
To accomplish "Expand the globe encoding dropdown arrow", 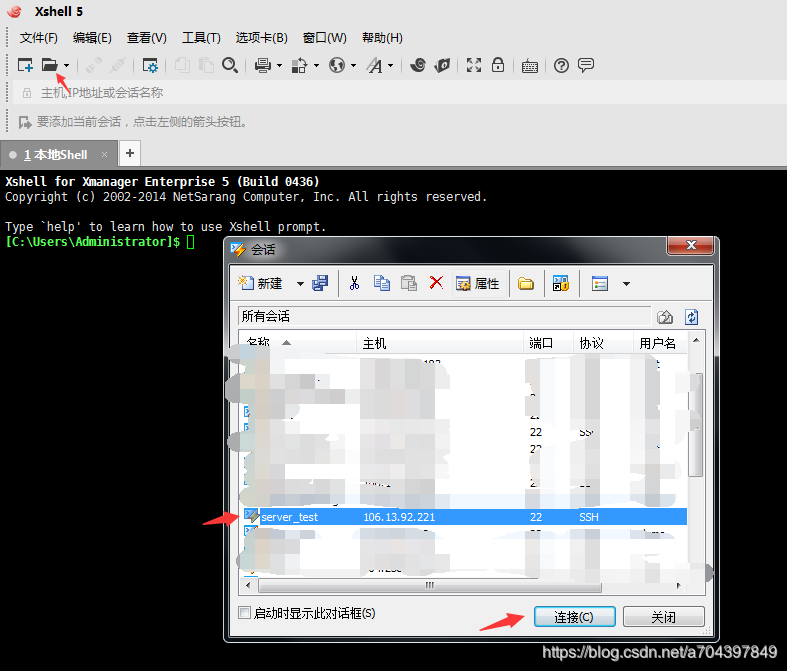I will [353, 65].
